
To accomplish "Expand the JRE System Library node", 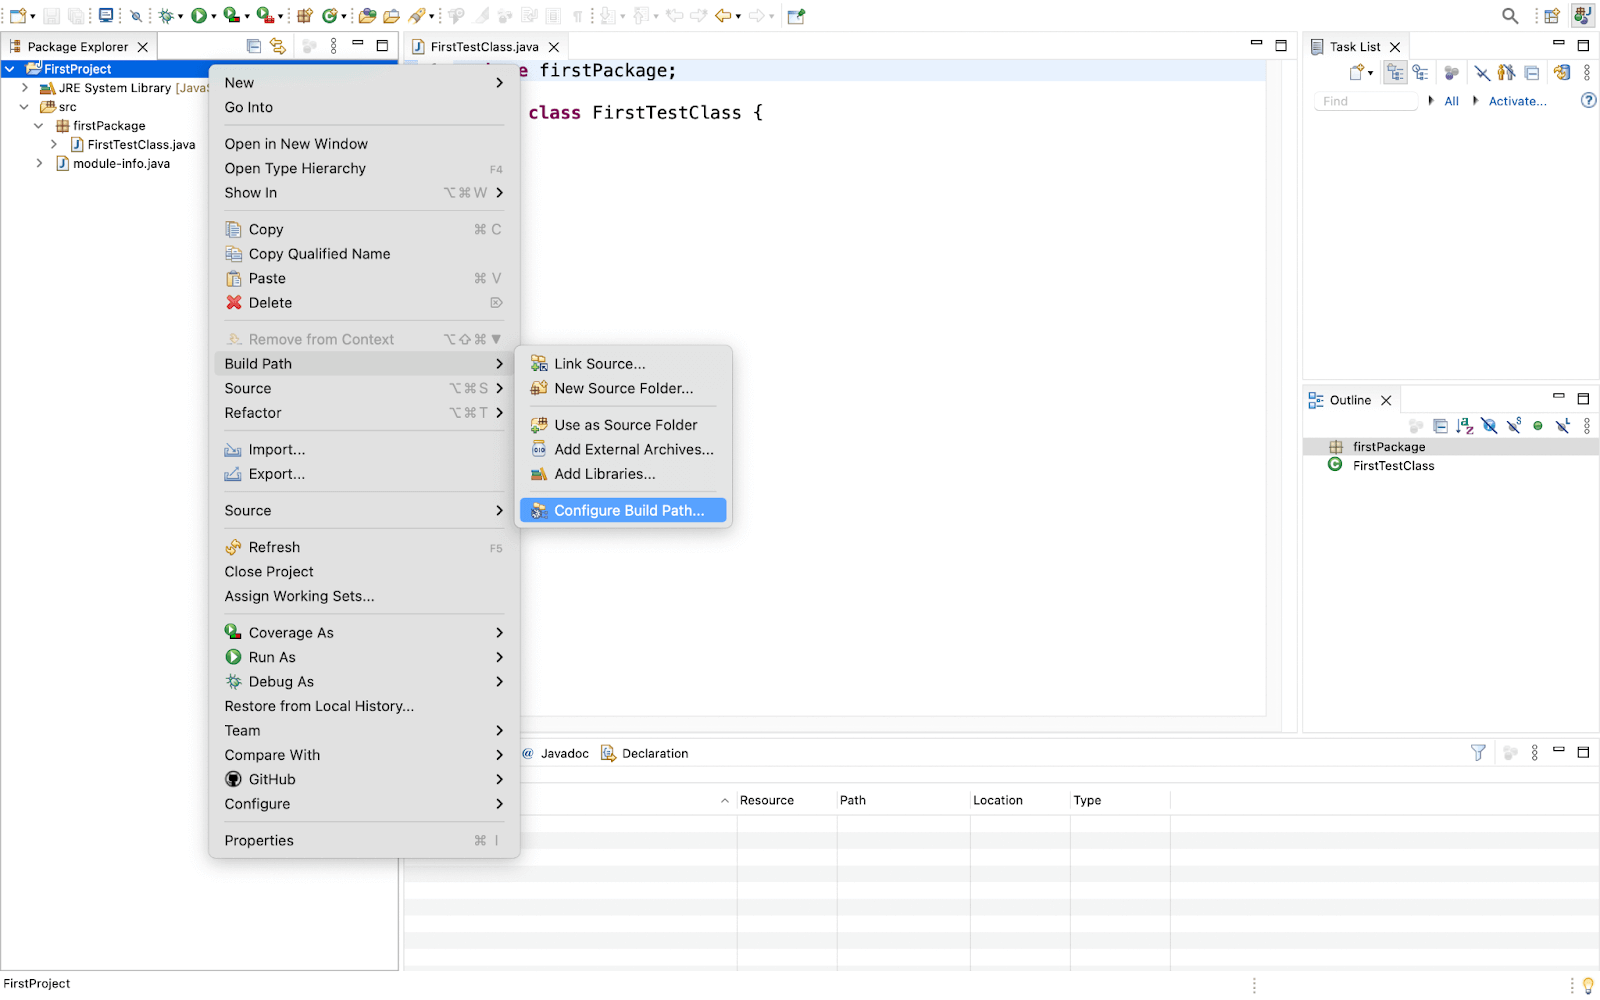I will [25, 88].
